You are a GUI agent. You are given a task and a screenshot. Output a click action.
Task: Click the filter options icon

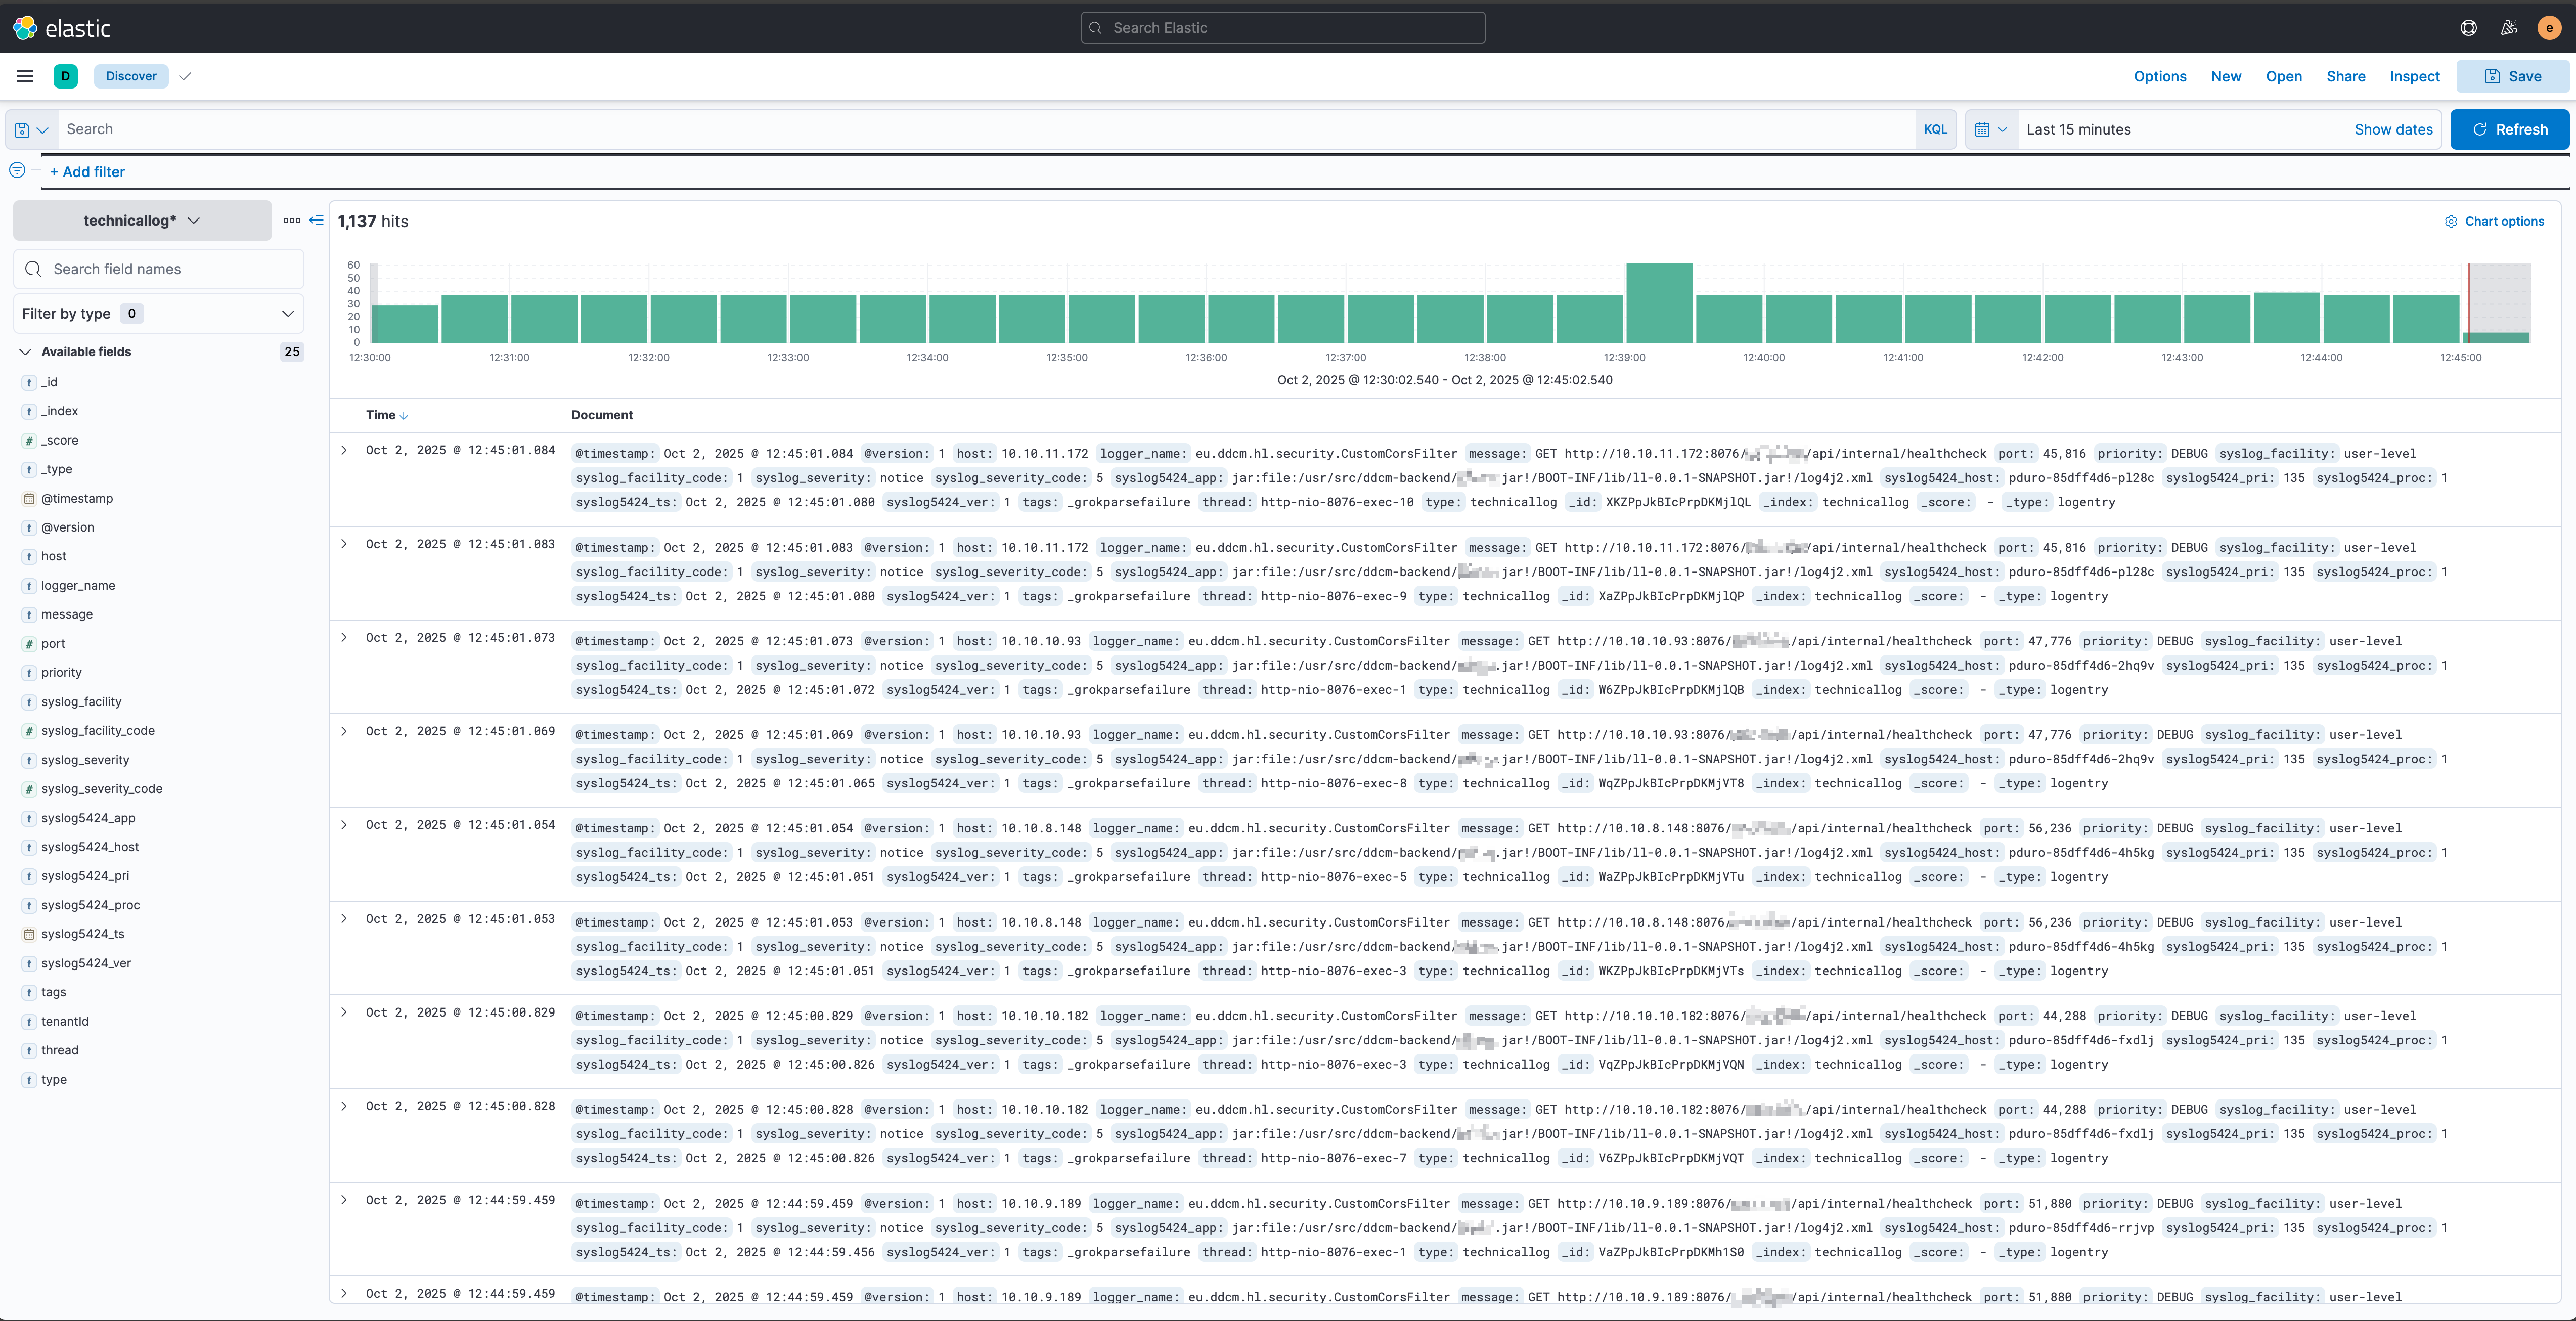tap(17, 171)
